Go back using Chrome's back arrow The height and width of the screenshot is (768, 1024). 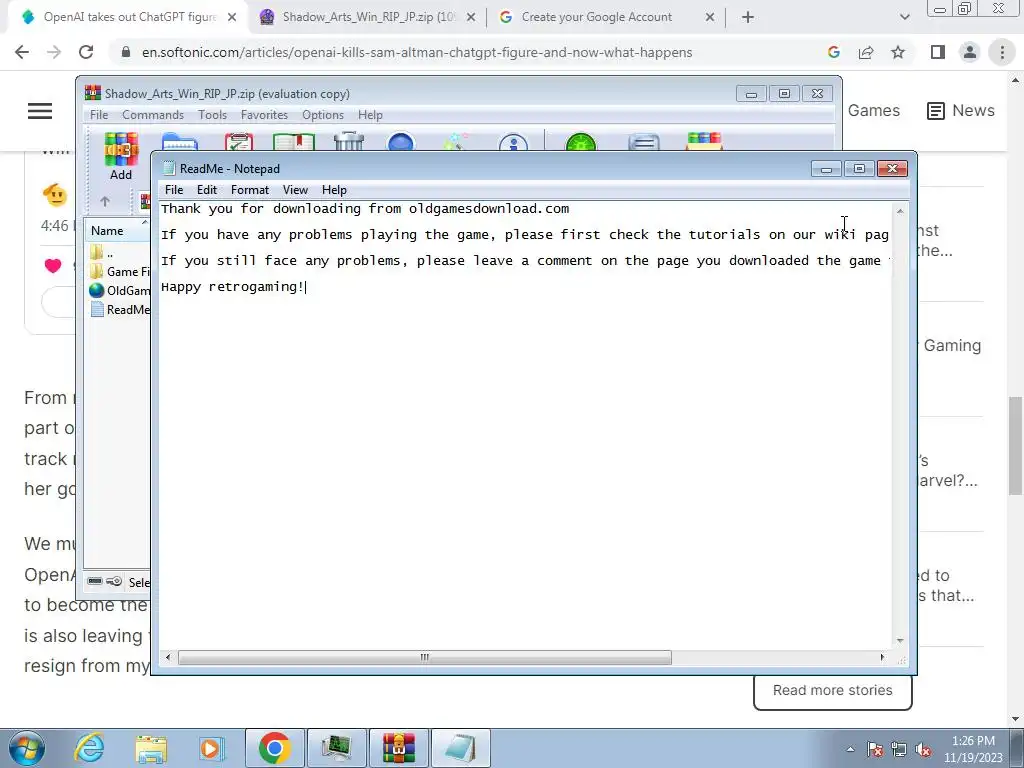22,52
